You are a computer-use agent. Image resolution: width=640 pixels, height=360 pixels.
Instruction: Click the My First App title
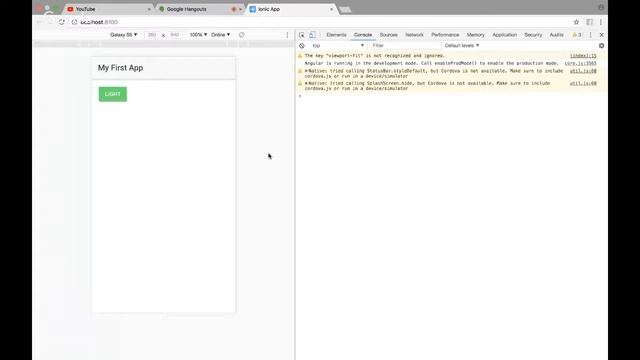tap(120, 68)
